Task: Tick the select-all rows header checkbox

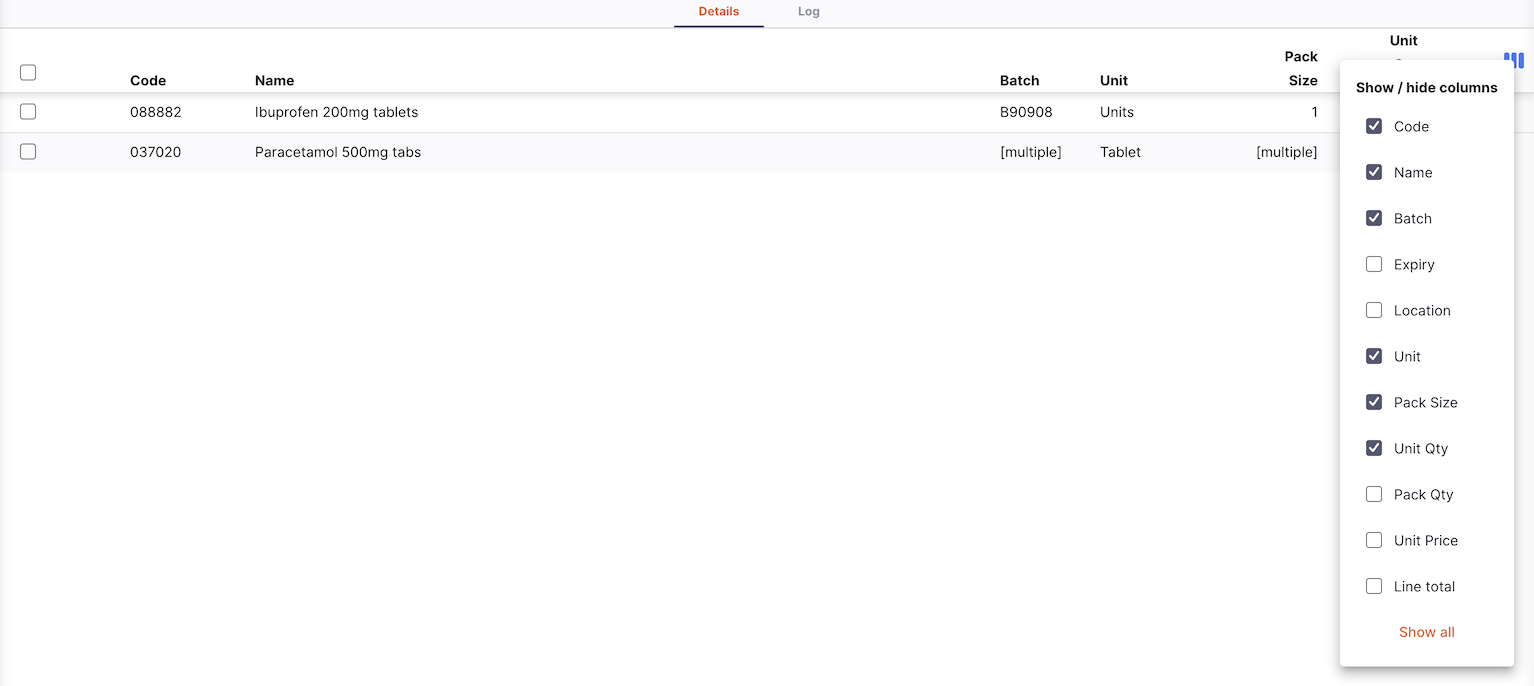Action: point(28,72)
